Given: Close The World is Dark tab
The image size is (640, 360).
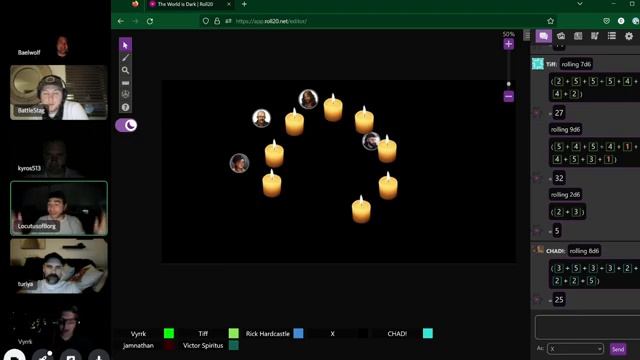Looking at the screenshot, I should (x=229, y=4).
